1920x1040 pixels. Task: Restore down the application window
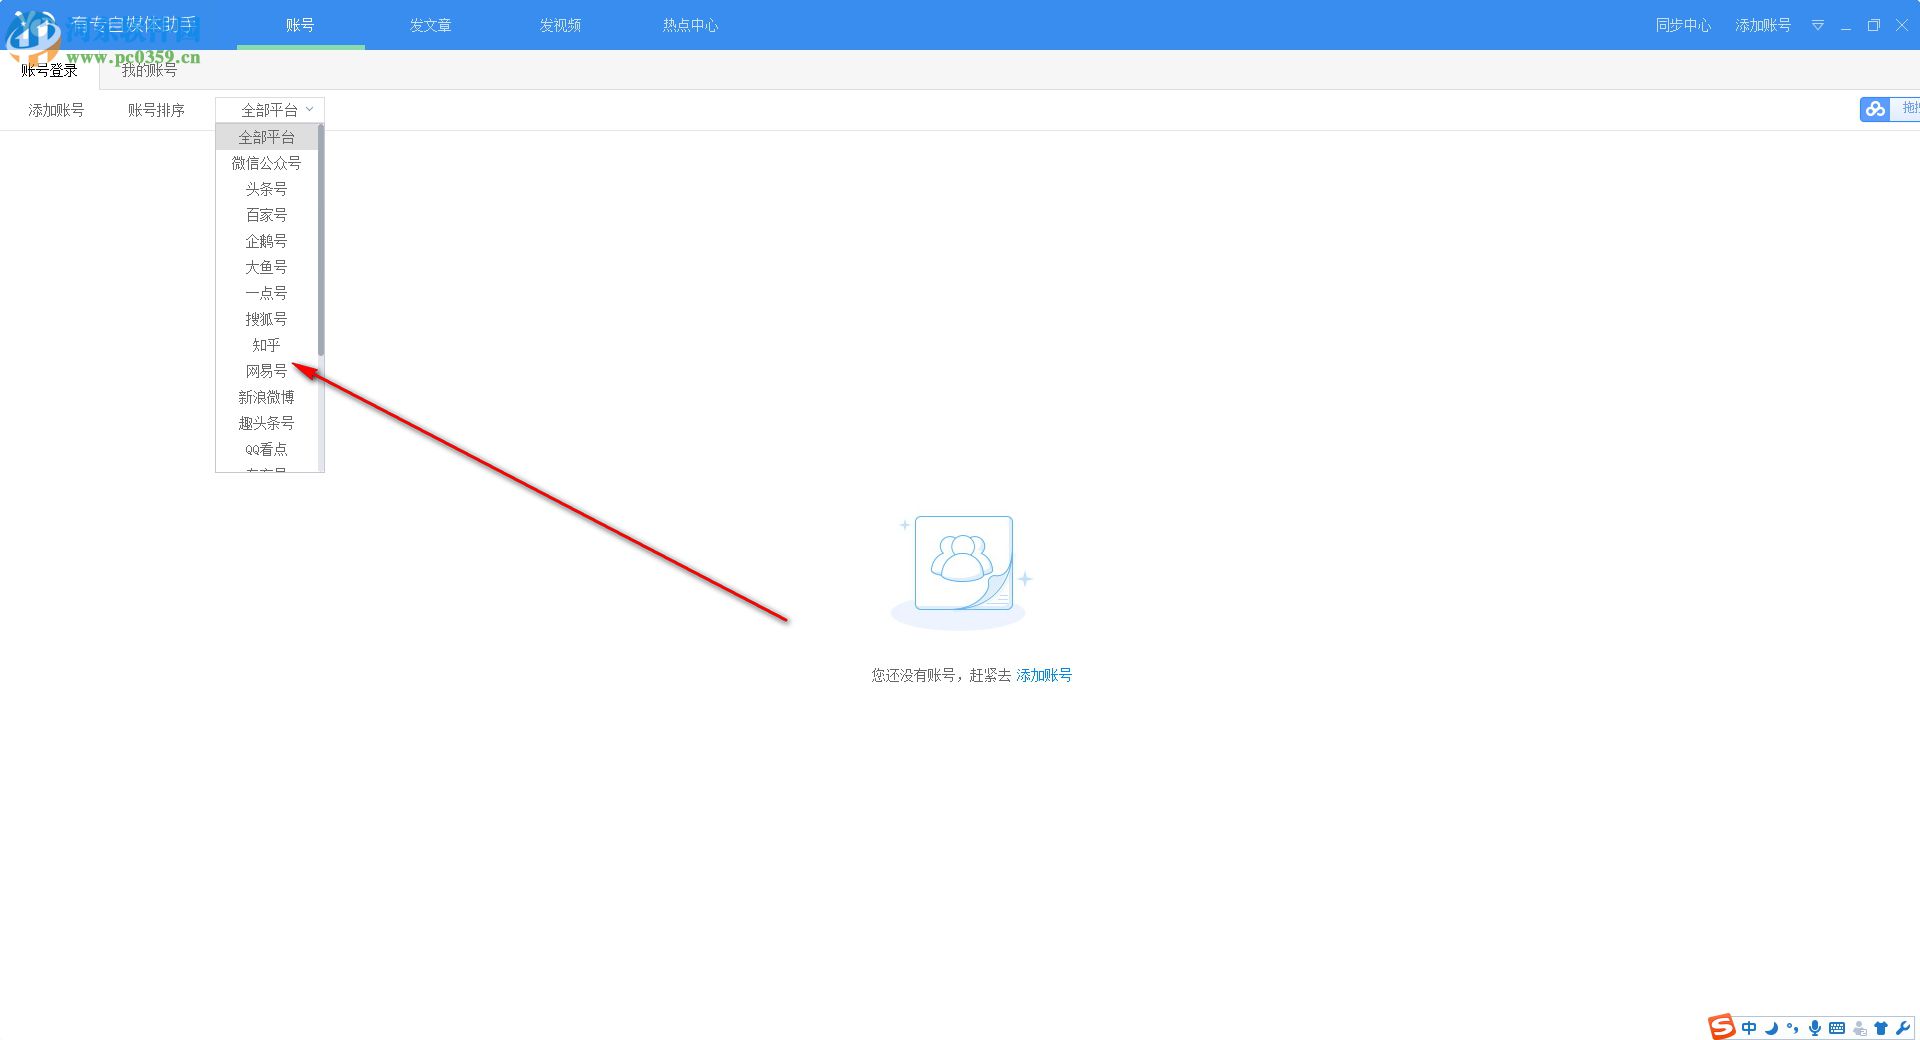[1874, 25]
